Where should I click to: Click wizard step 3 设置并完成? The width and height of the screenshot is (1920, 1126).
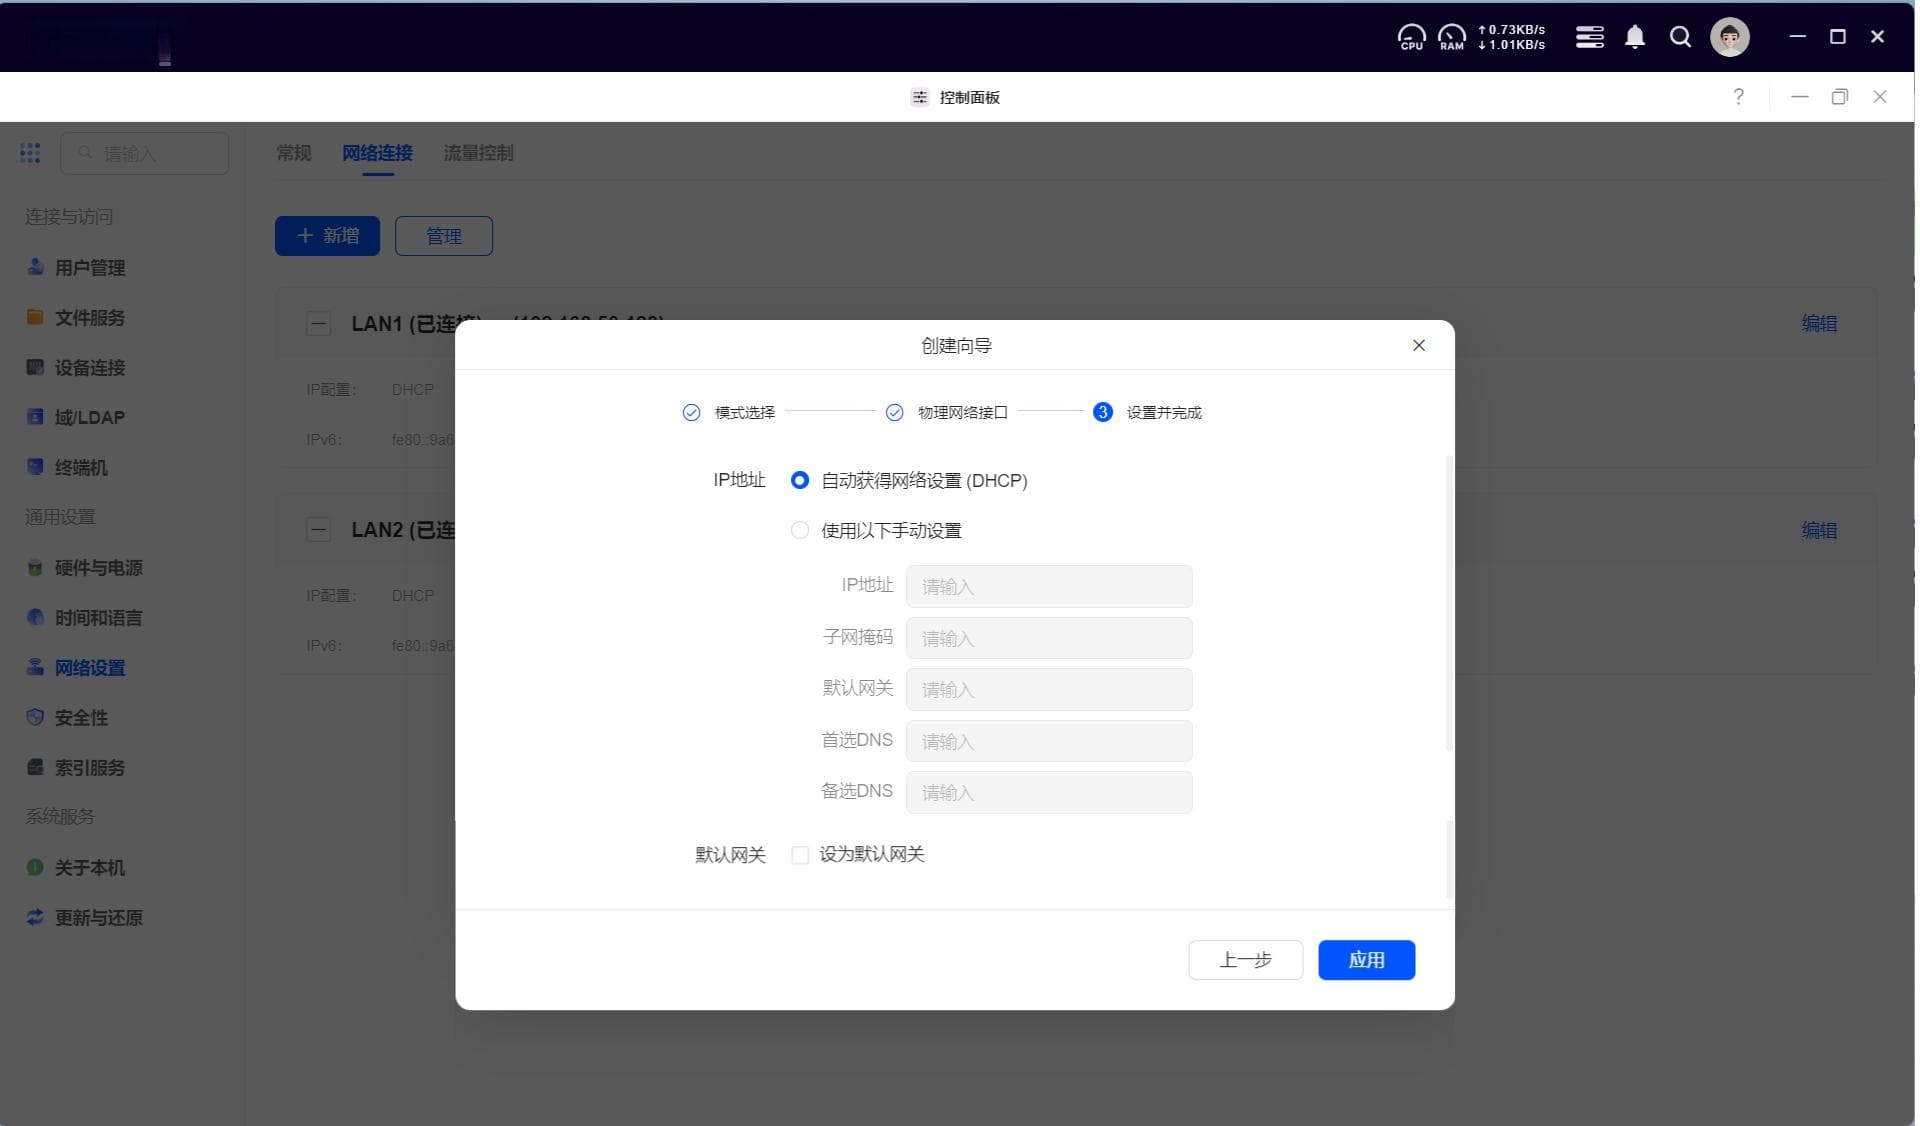pyautogui.click(x=1147, y=412)
